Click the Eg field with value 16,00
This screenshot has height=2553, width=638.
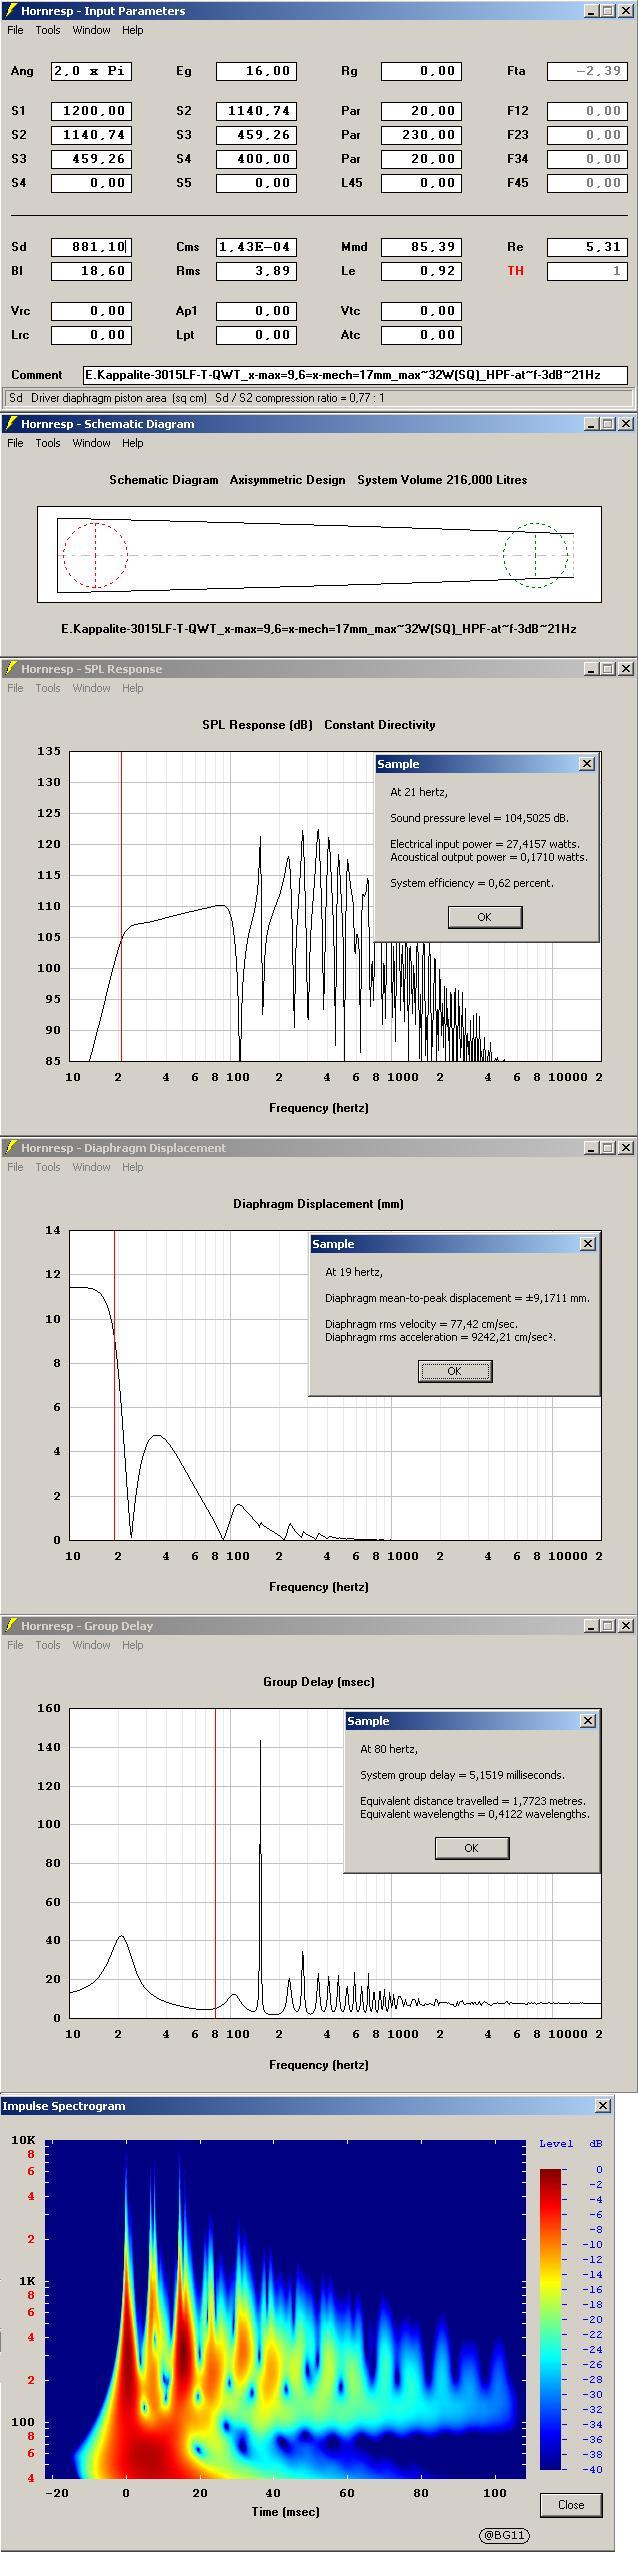click(x=256, y=71)
